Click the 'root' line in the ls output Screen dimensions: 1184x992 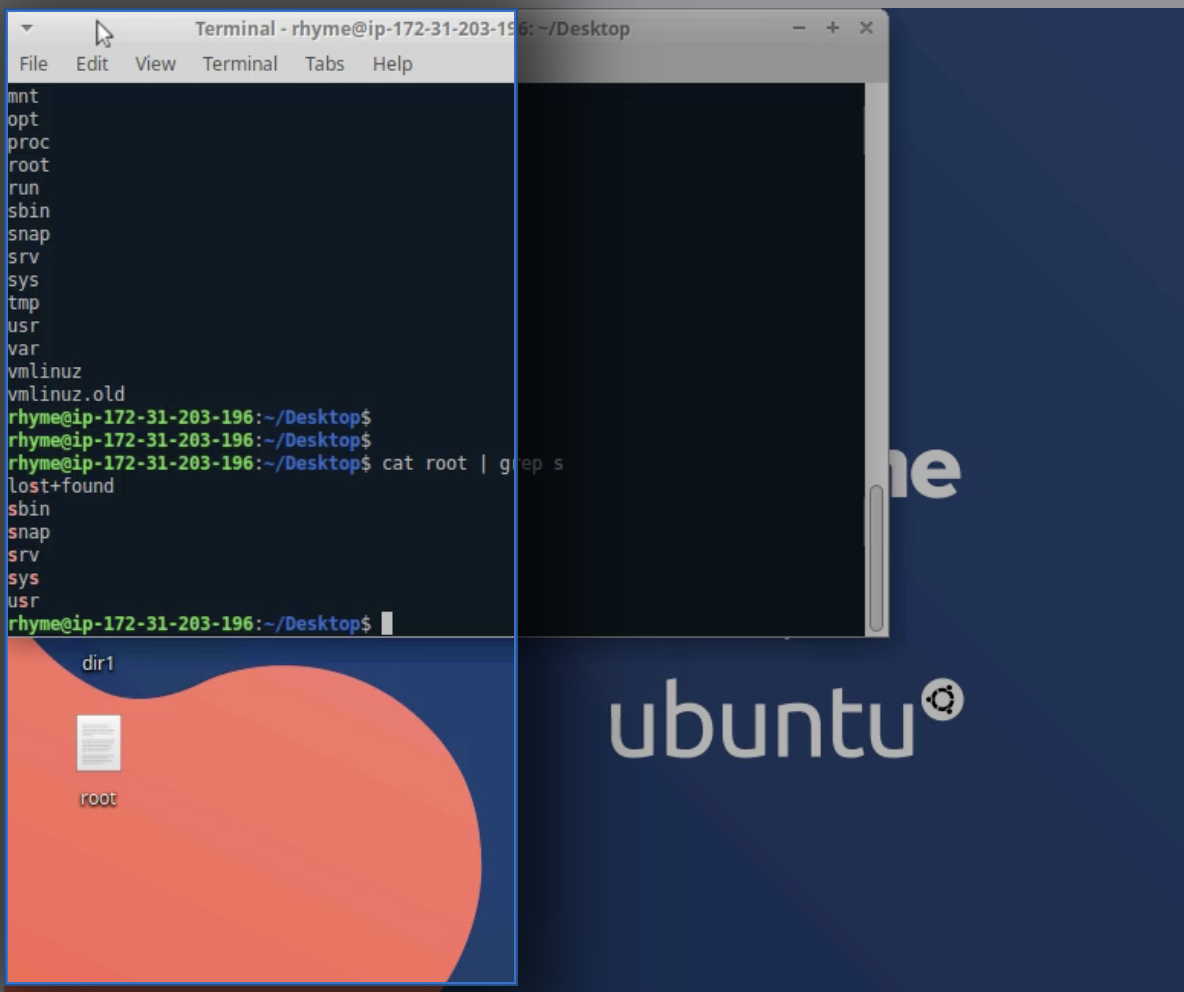(29, 165)
